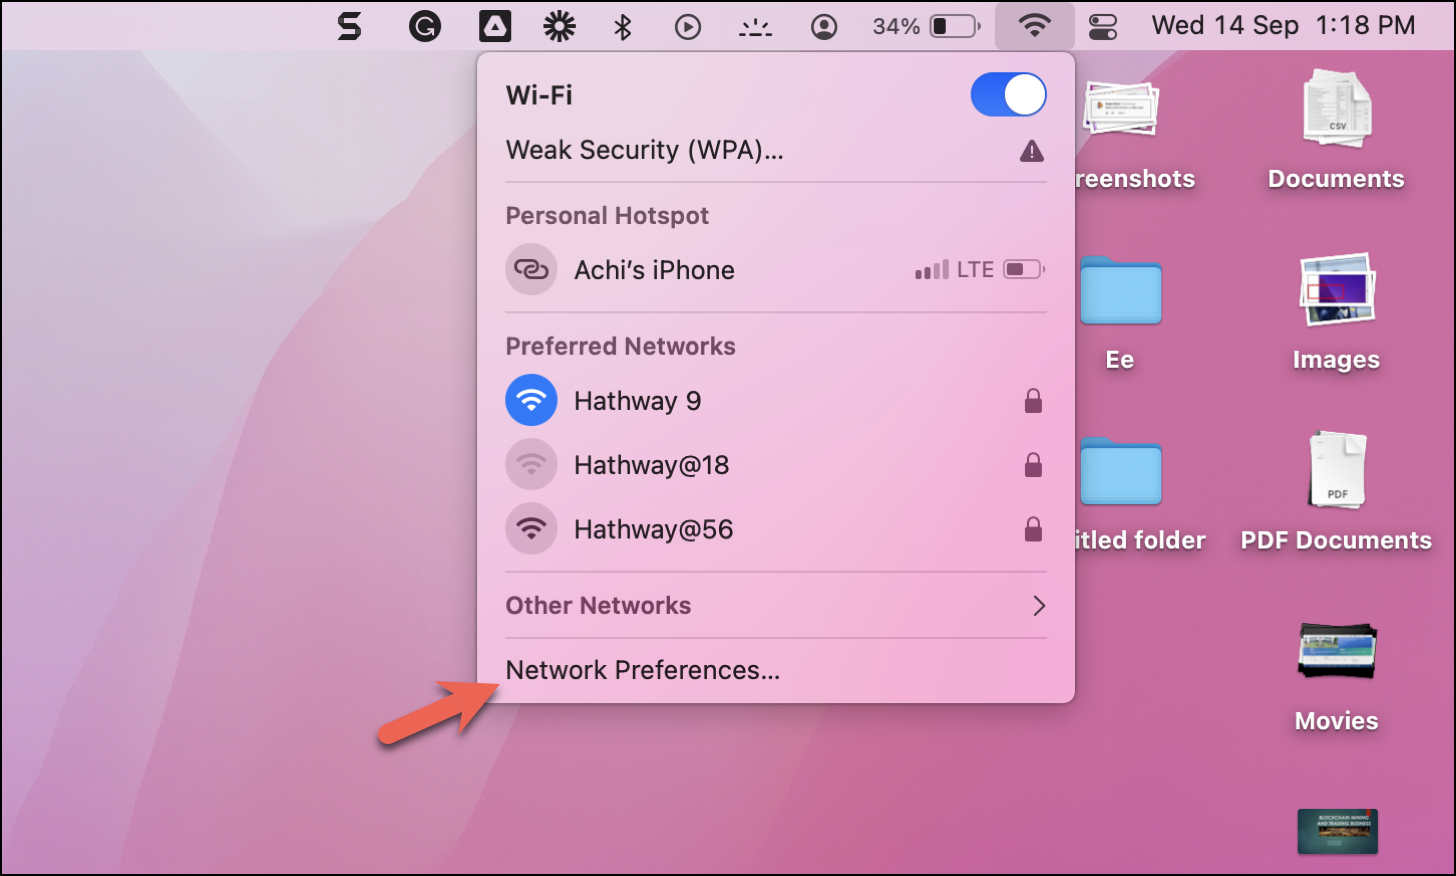This screenshot has width=1456, height=876.
Task: Select the PDF Documents stack
Action: pos(1336,493)
